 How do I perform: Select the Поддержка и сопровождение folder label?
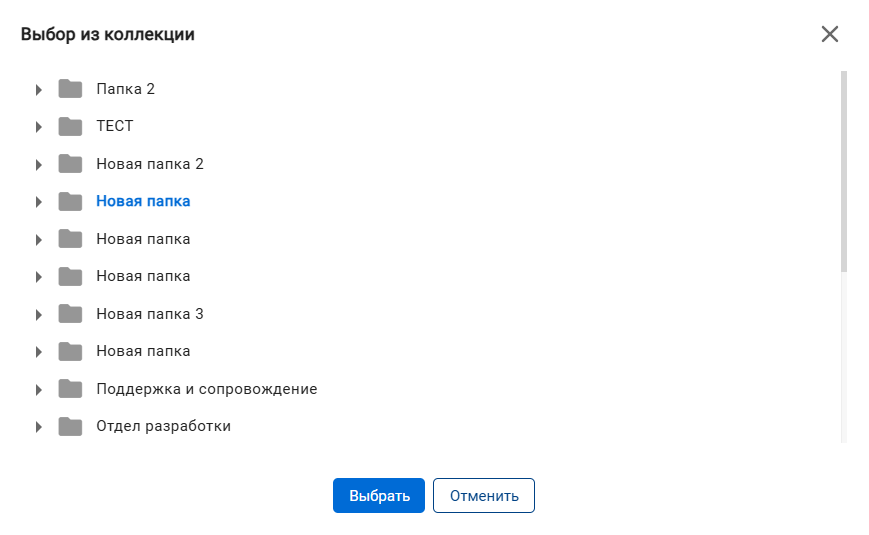tap(207, 389)
